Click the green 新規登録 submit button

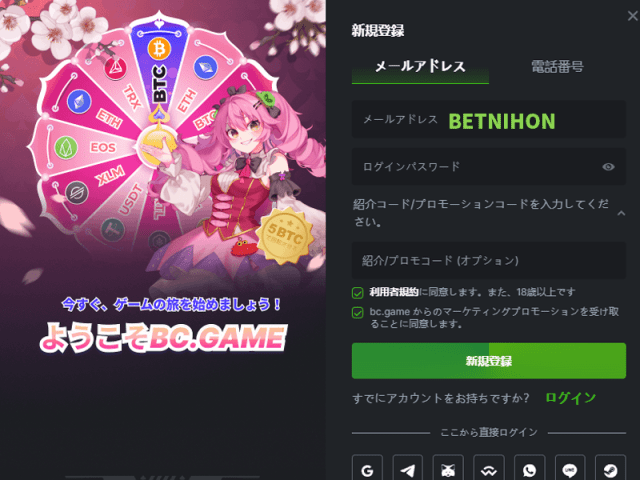pyautogui.click(x=489, y=361)
